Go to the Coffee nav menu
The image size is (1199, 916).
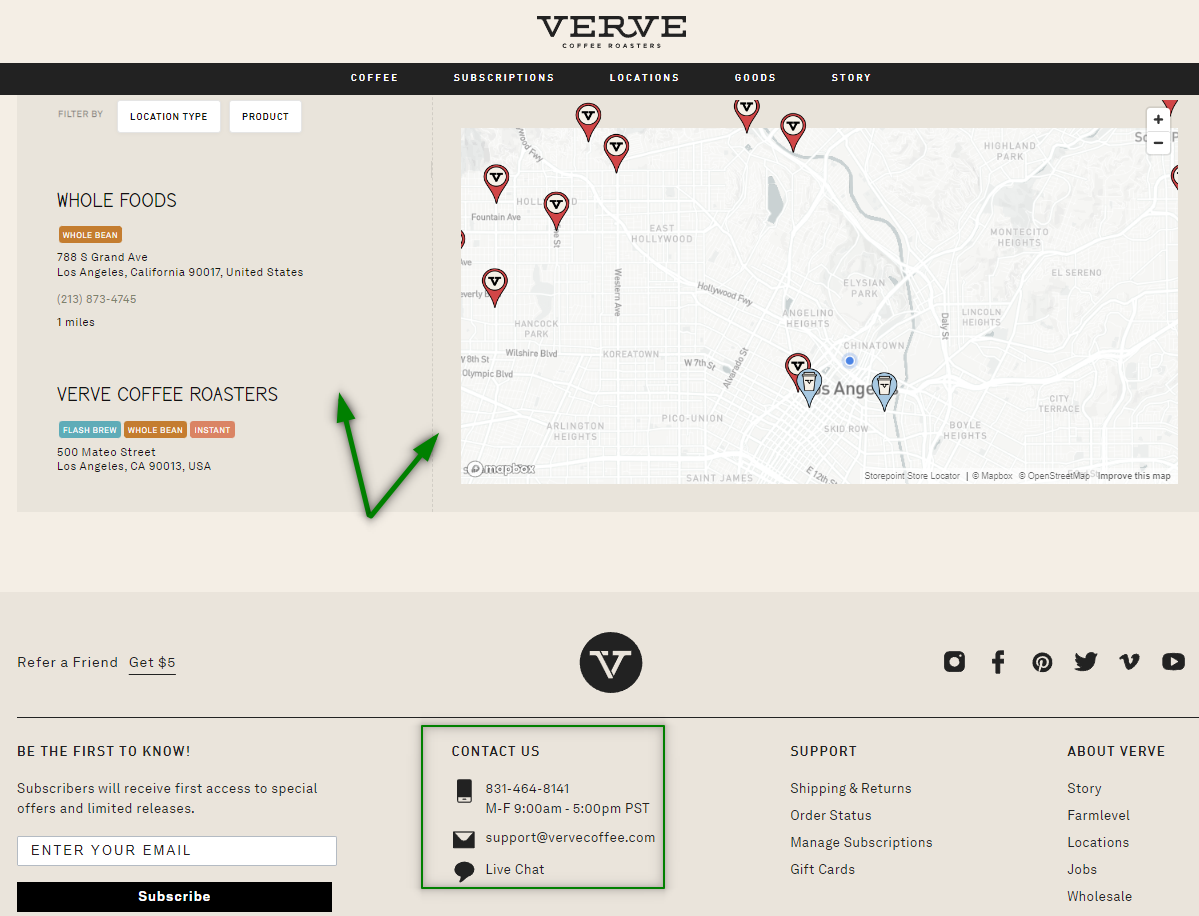pos(374,78)
